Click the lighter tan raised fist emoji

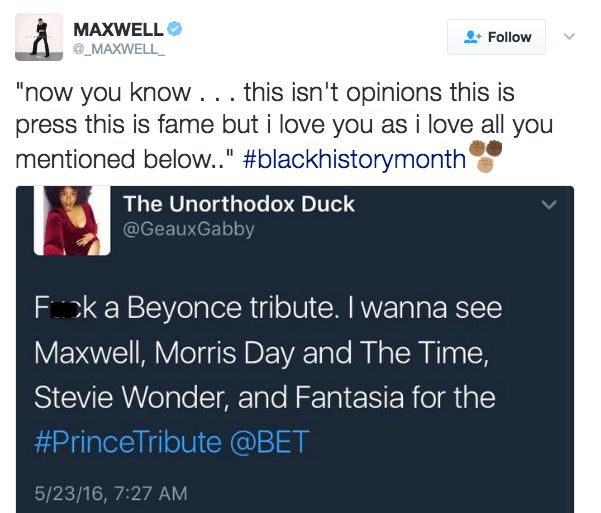point(485,163)
